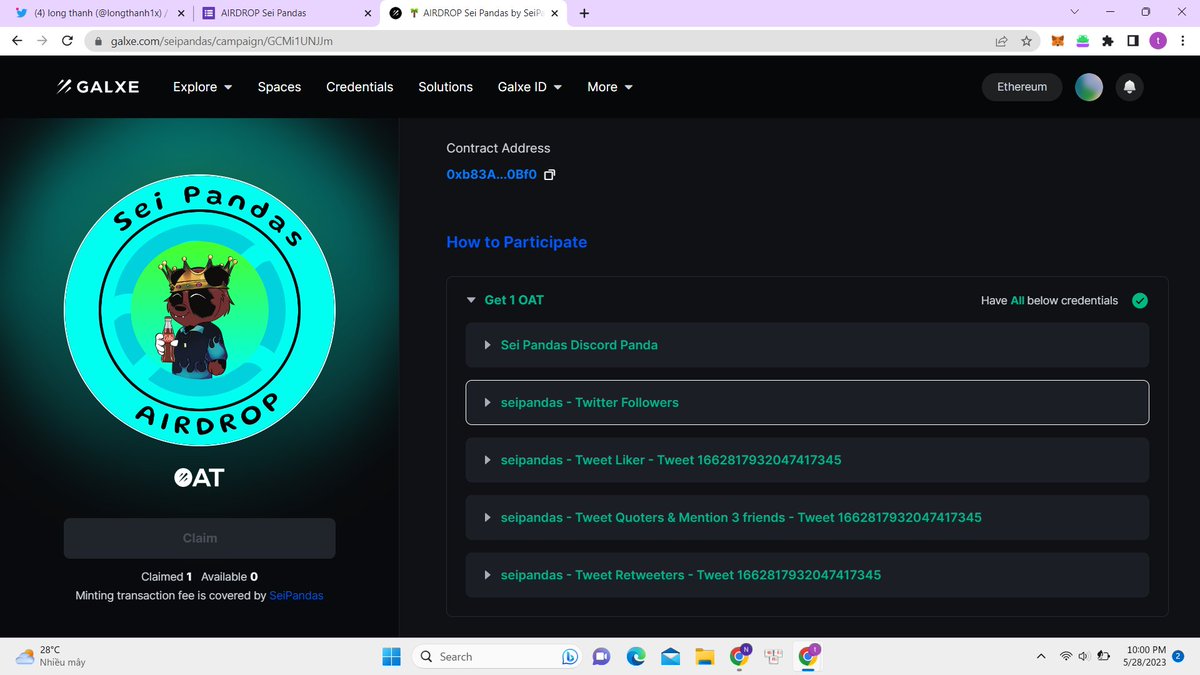Click the MetaMask fox extension icon
1200x675 pixels.
click(1057, 41)
